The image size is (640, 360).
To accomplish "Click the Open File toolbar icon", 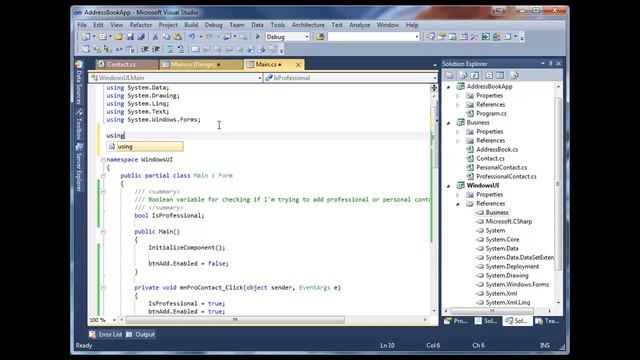I will tap(119, 37).
